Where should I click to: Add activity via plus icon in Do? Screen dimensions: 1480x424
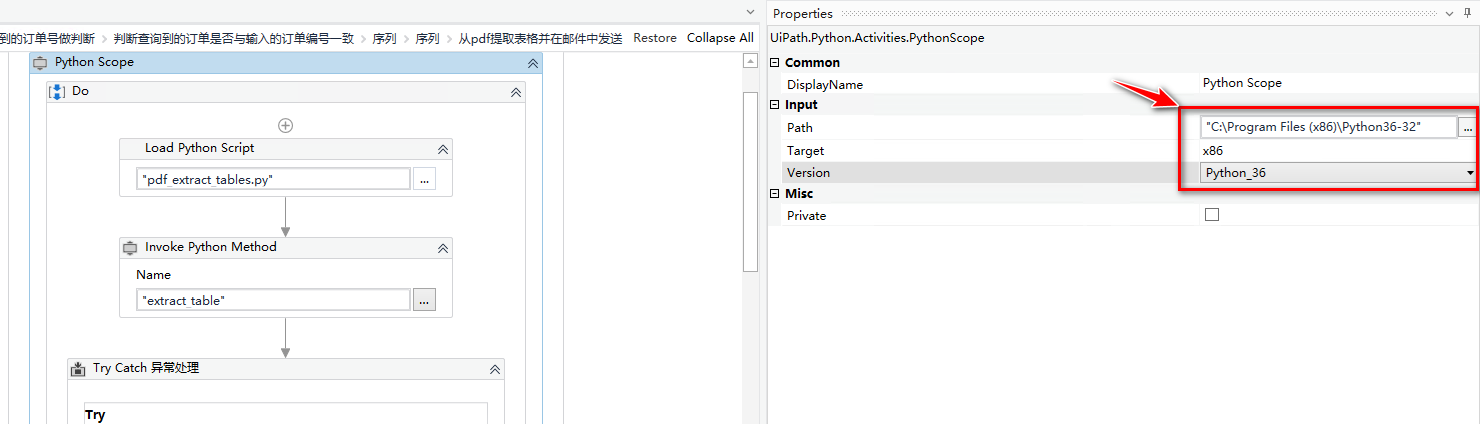(x=285, y=125)
